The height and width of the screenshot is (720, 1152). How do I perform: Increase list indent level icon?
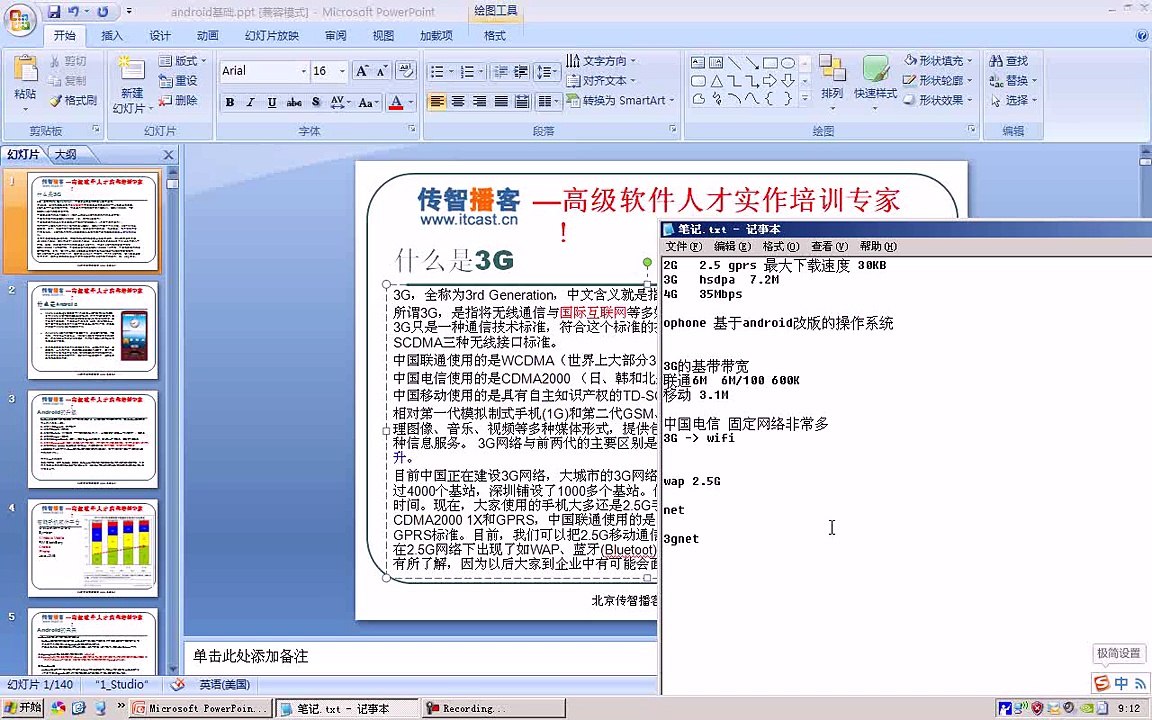click(520, 71)
